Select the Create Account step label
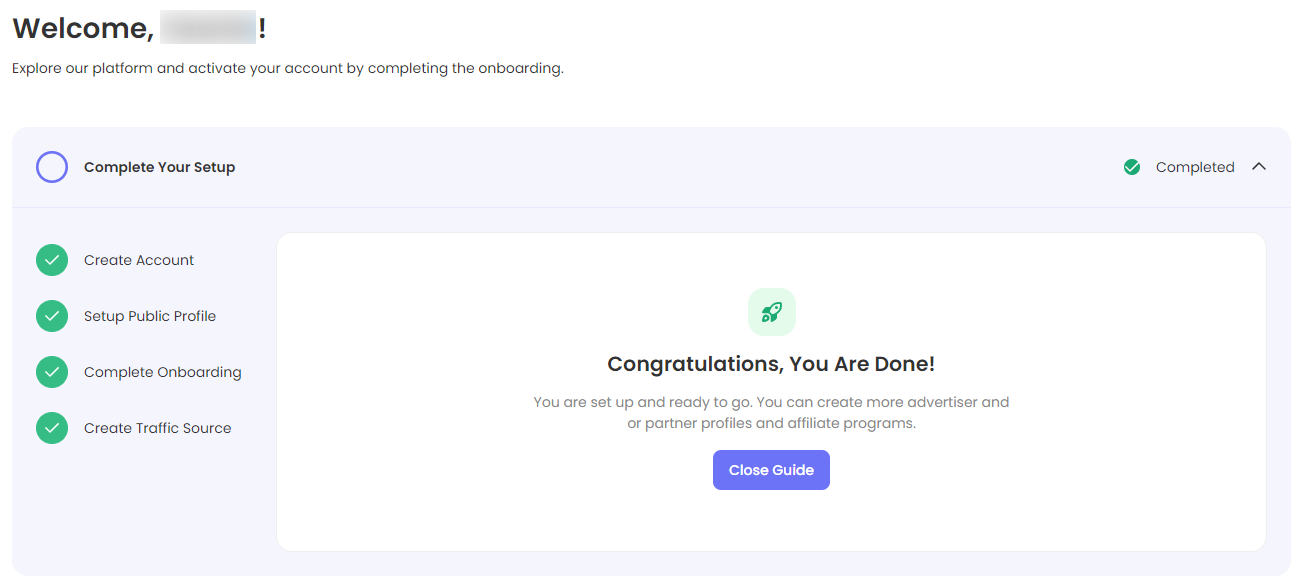Viewport: 1298px width, 581px height. pos(139,260)
